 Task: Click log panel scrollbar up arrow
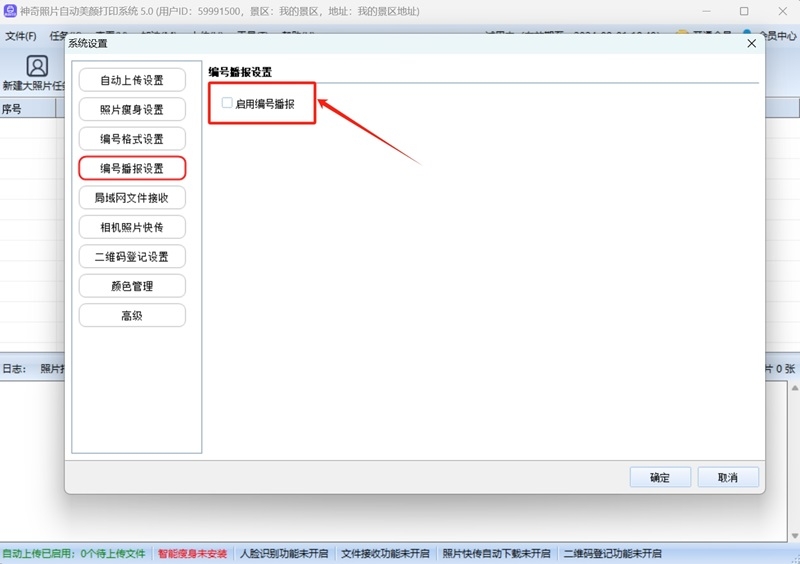[x=795, y=388]
